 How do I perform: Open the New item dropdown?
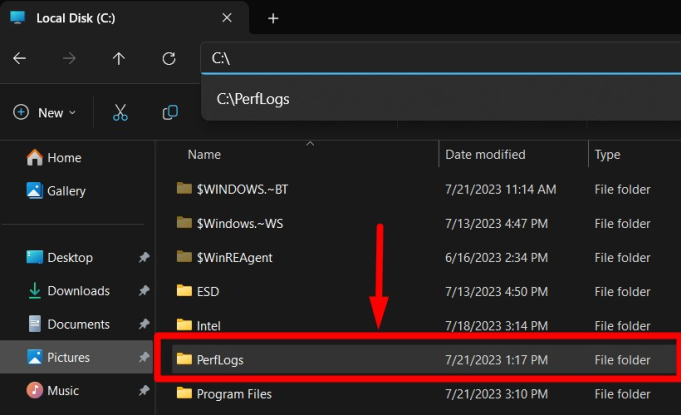45,113
